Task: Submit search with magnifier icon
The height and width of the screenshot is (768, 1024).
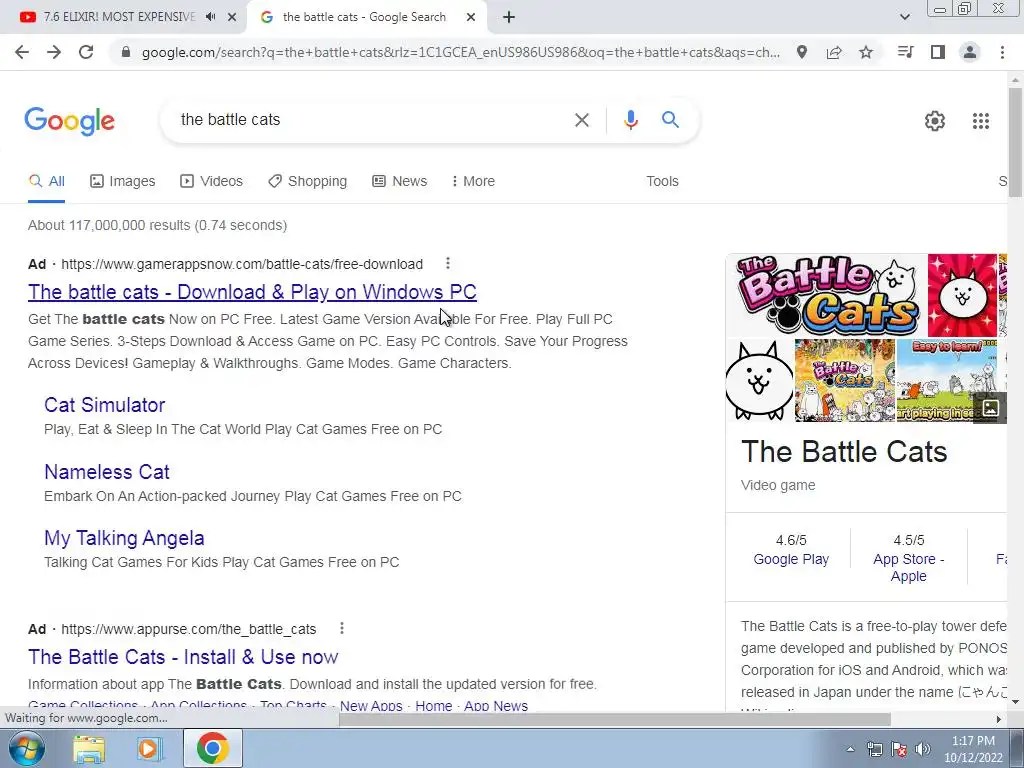Action: coord(670,120)
